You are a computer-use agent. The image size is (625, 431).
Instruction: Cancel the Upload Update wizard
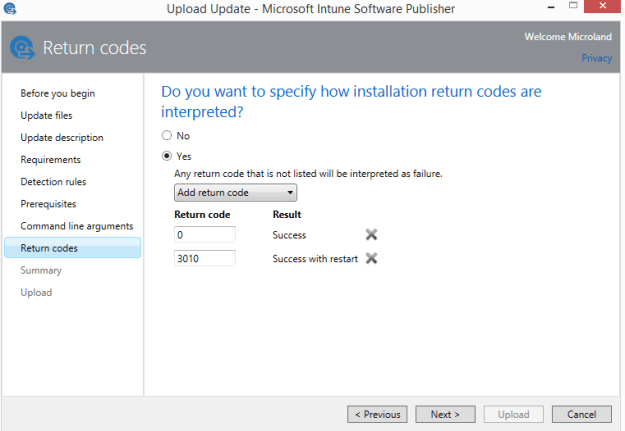click(582, 414)
